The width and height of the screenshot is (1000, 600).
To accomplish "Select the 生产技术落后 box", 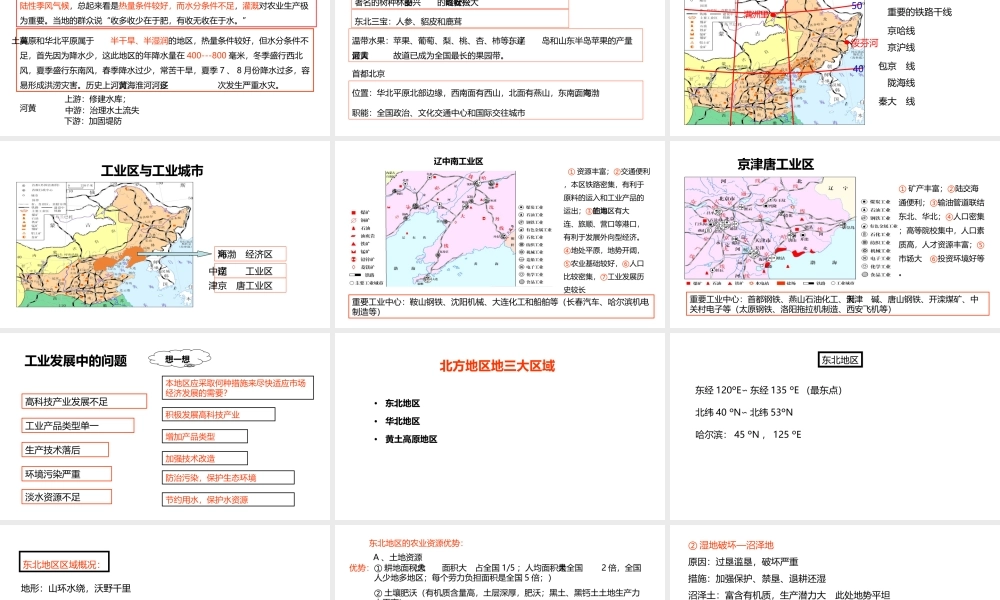I will coord(65,450).
